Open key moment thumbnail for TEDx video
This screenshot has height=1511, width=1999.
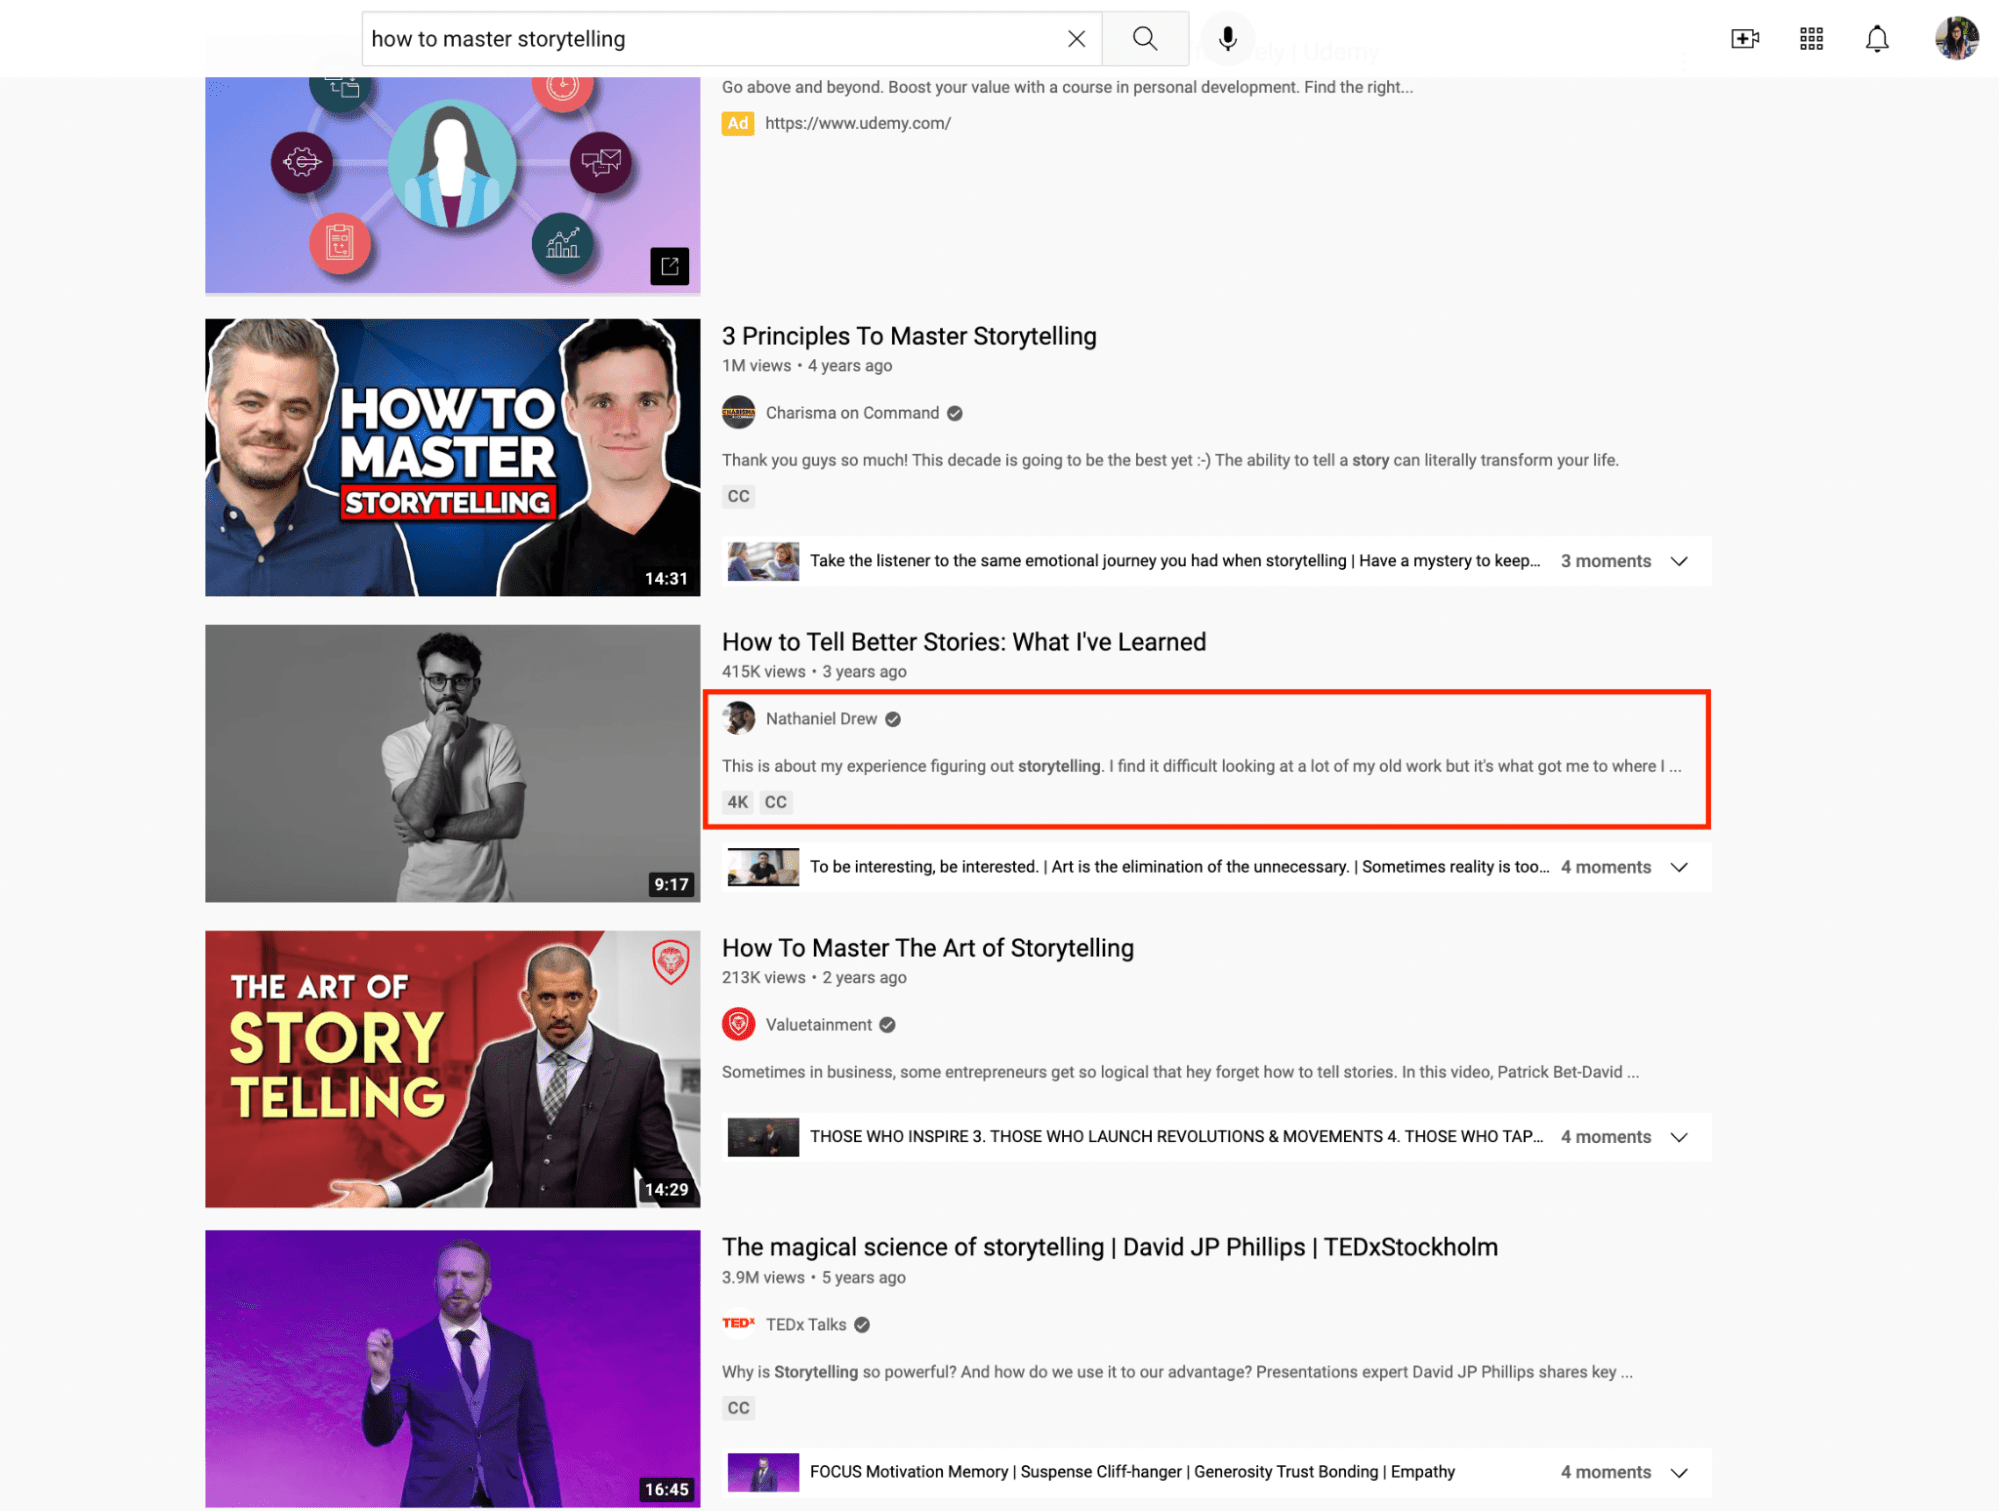(x=763, y=1472)
